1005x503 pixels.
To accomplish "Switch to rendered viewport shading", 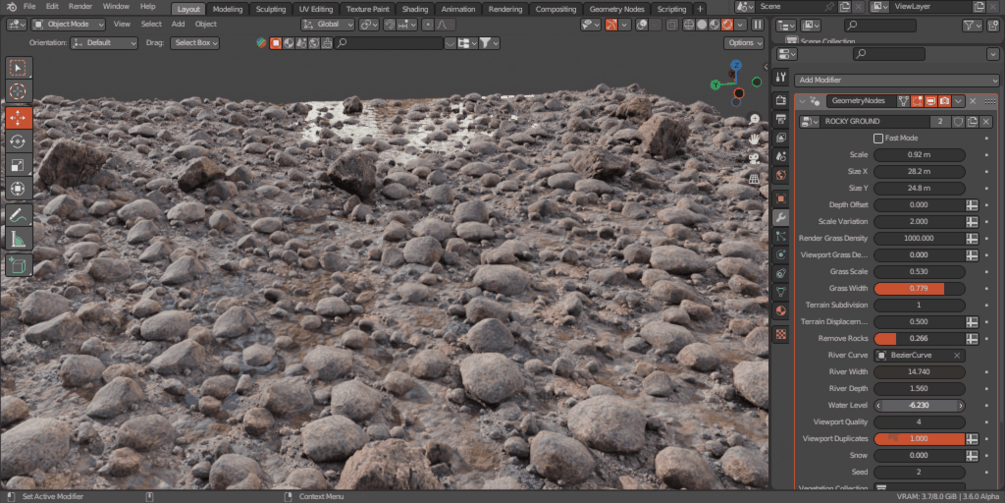I will click(x=727, y=25).
